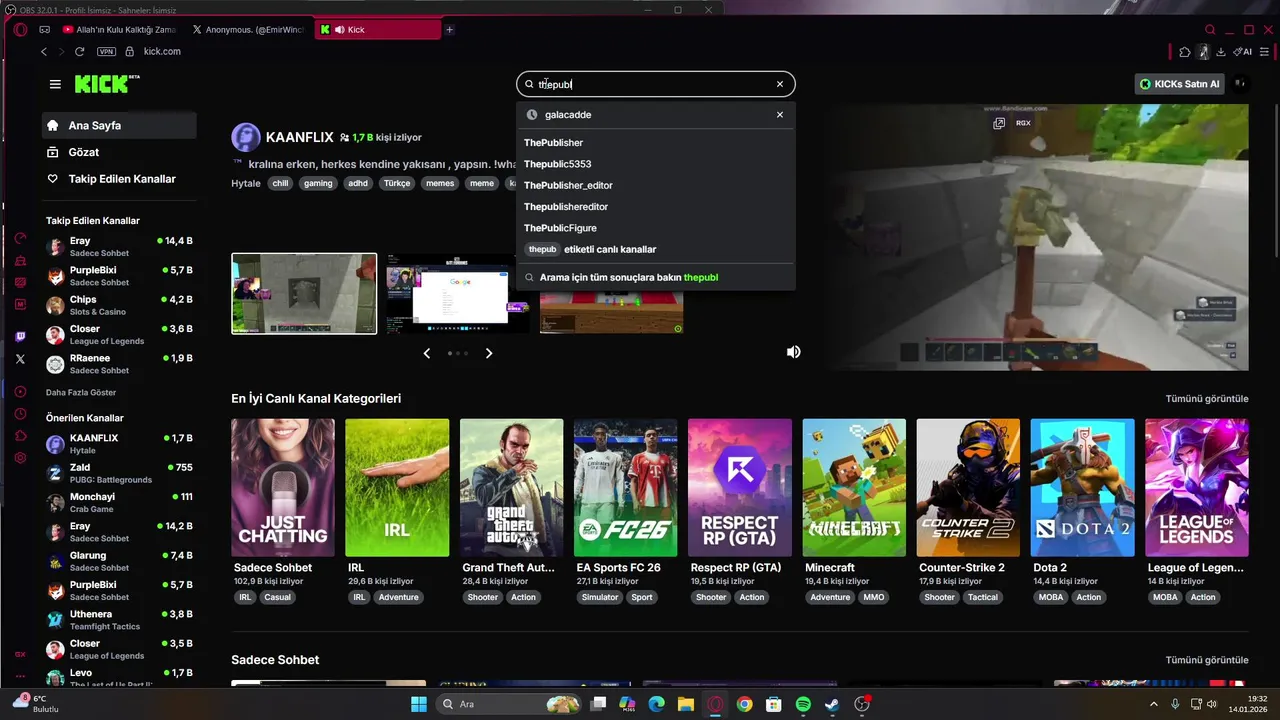
Task: Click KICKs Satın Al button
Action: (1180, 84)
